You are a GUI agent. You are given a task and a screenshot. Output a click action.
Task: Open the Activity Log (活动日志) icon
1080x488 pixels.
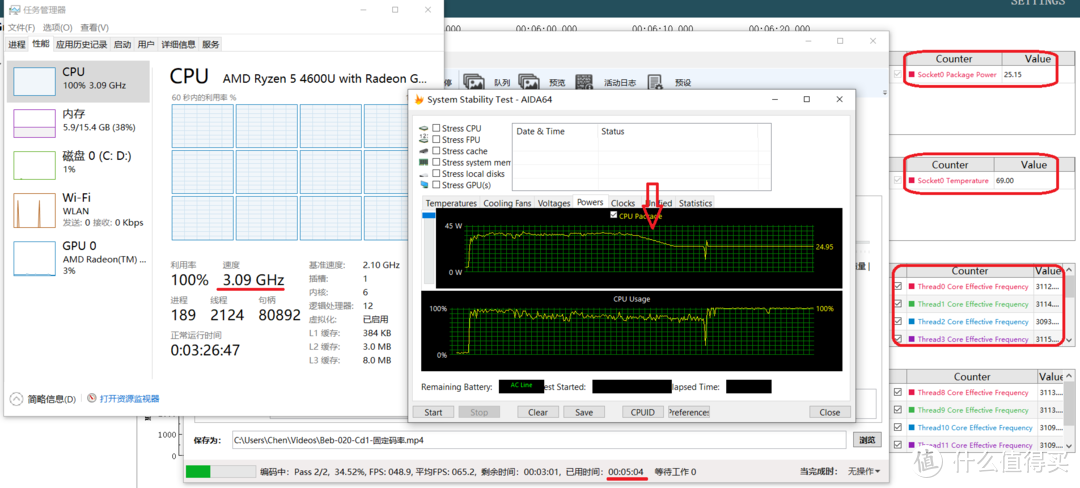tap(584, 82)
